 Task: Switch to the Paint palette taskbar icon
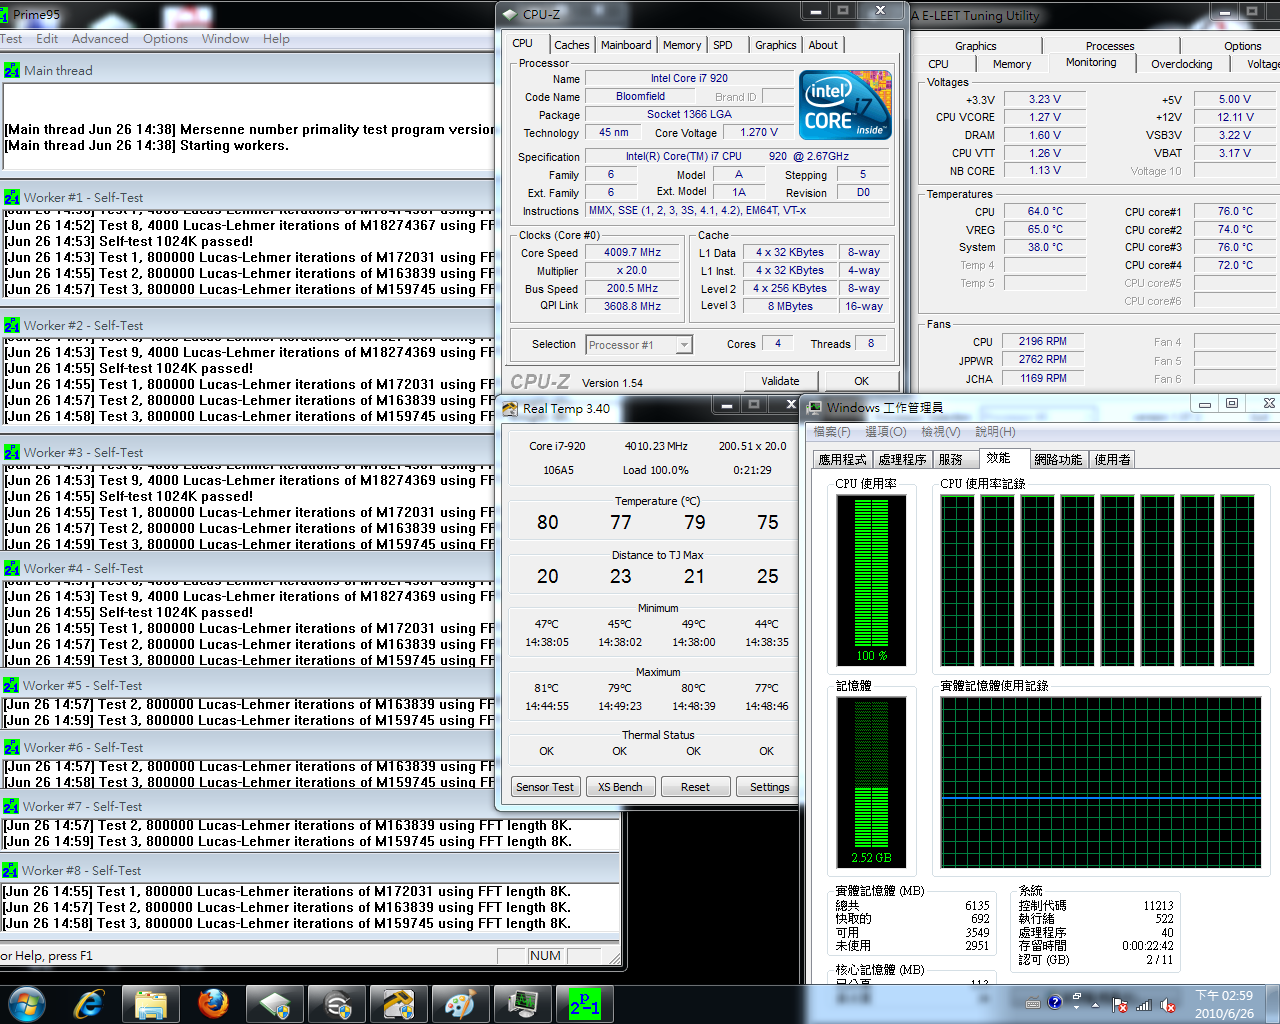coord(460,1004)
